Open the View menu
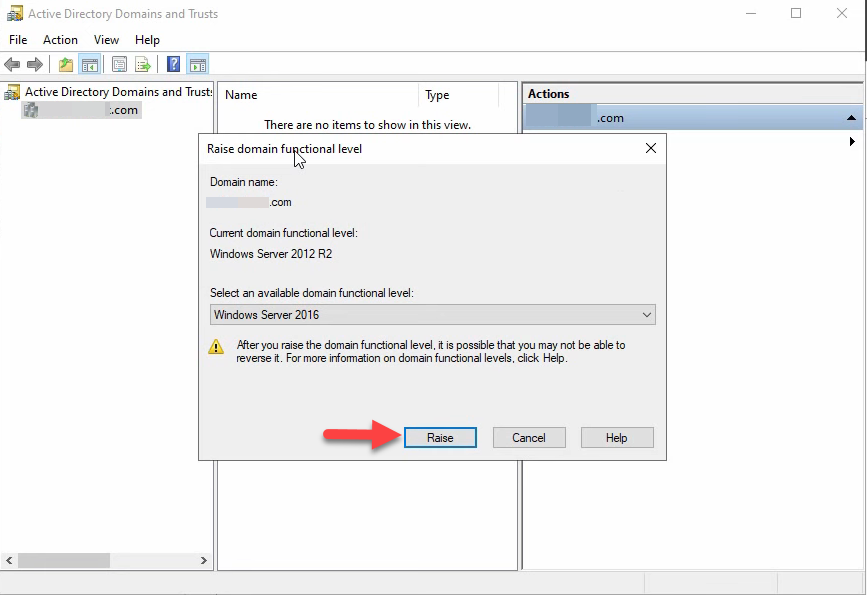 click(x=106, y=40)
